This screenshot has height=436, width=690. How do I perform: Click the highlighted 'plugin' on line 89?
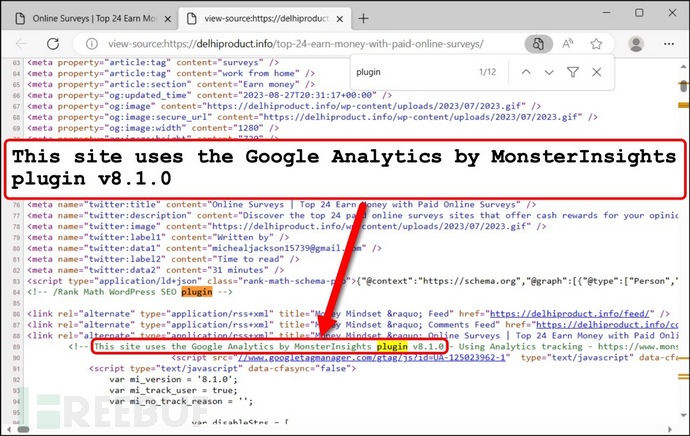pyautogui.click(x=392, y=346)
